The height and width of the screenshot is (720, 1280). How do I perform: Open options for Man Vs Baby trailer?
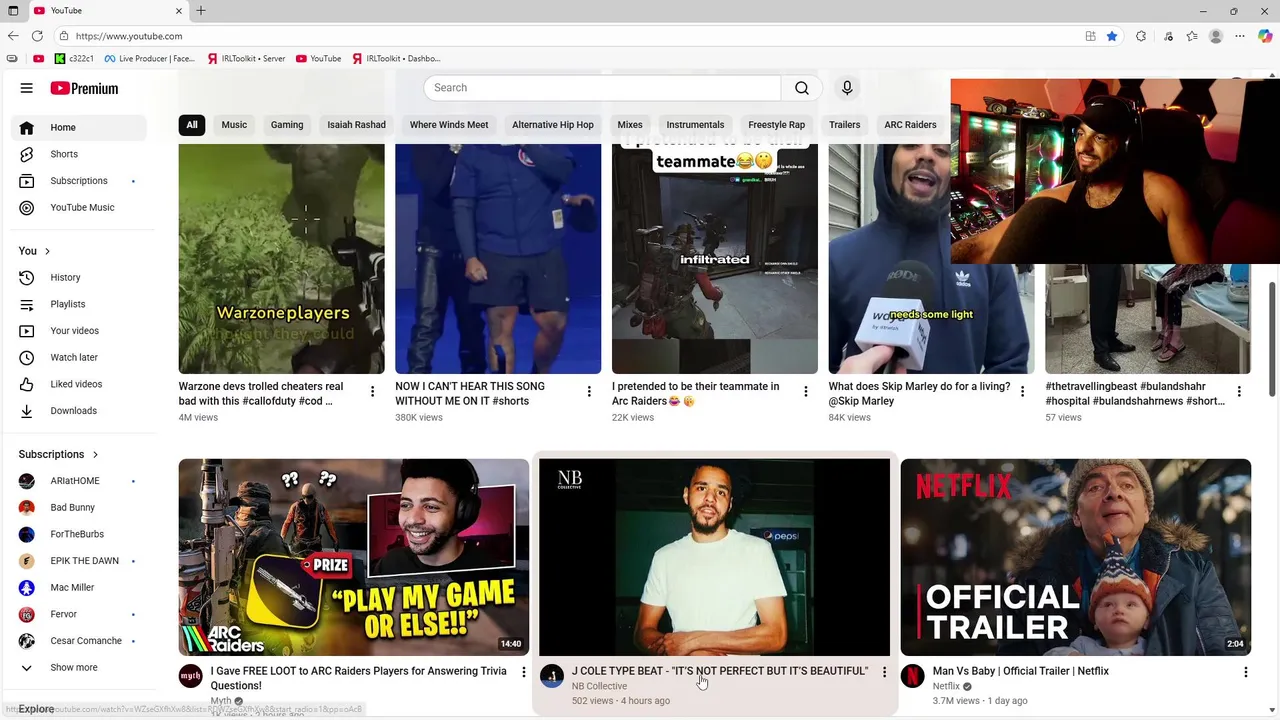click(x=1245, y=672)
